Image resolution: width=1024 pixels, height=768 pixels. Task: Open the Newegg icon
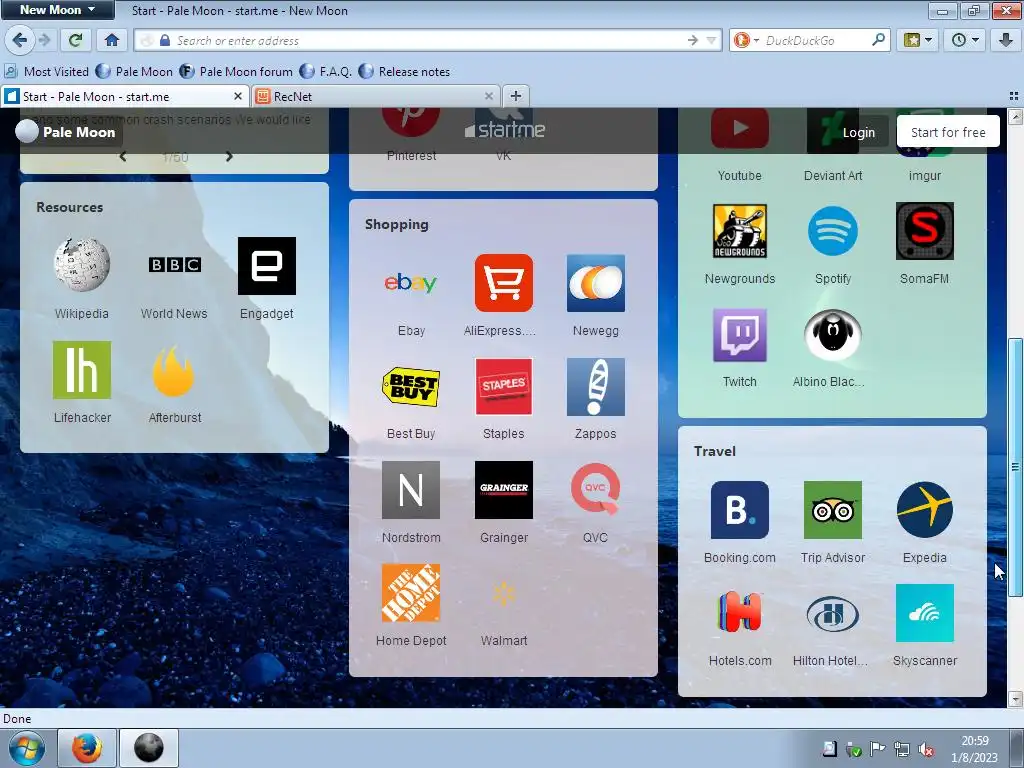(x=596, y=283)
